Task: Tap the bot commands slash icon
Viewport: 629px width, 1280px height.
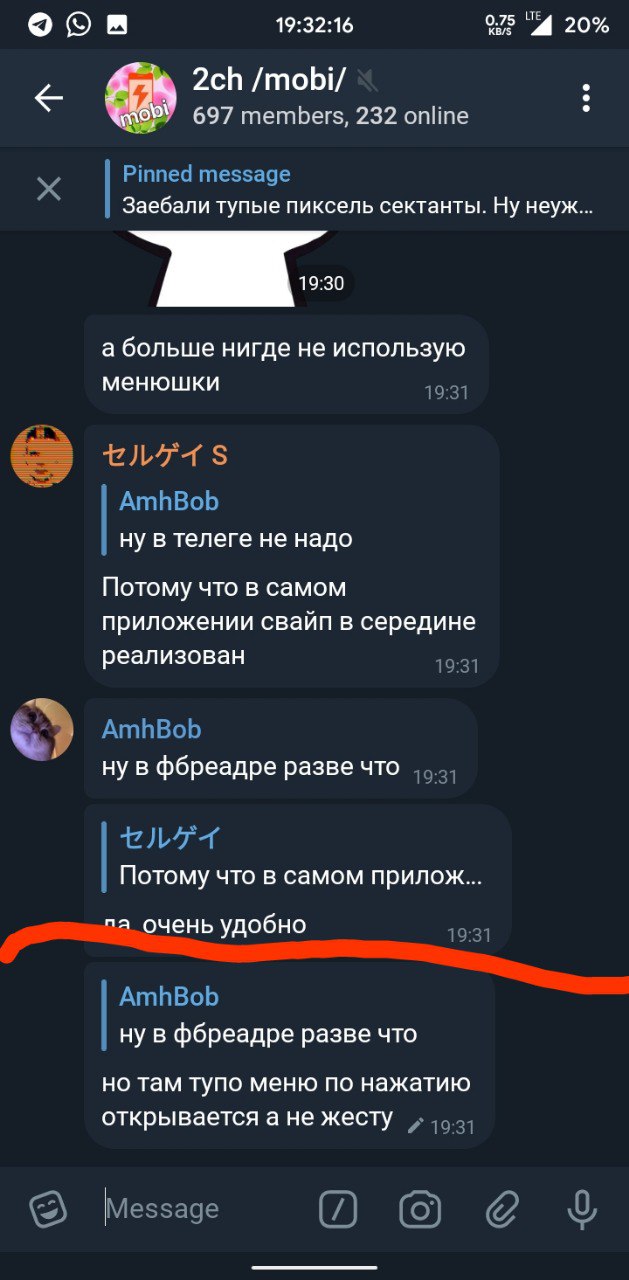Action: click(x=338, y=1210)
